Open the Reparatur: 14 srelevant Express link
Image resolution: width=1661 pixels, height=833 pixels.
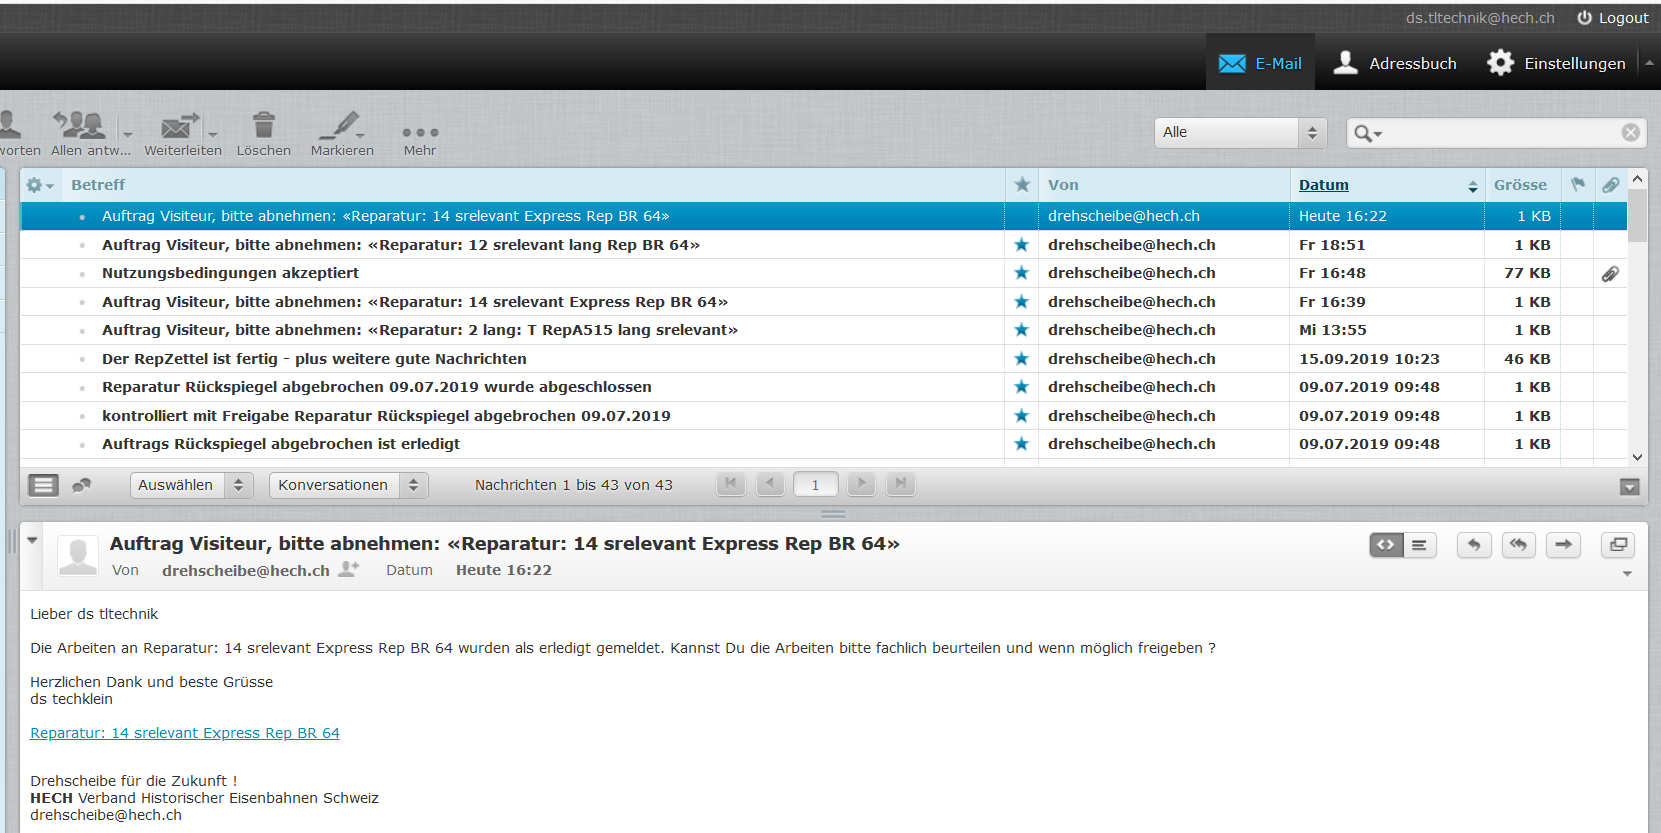click(x=185, y=733)
